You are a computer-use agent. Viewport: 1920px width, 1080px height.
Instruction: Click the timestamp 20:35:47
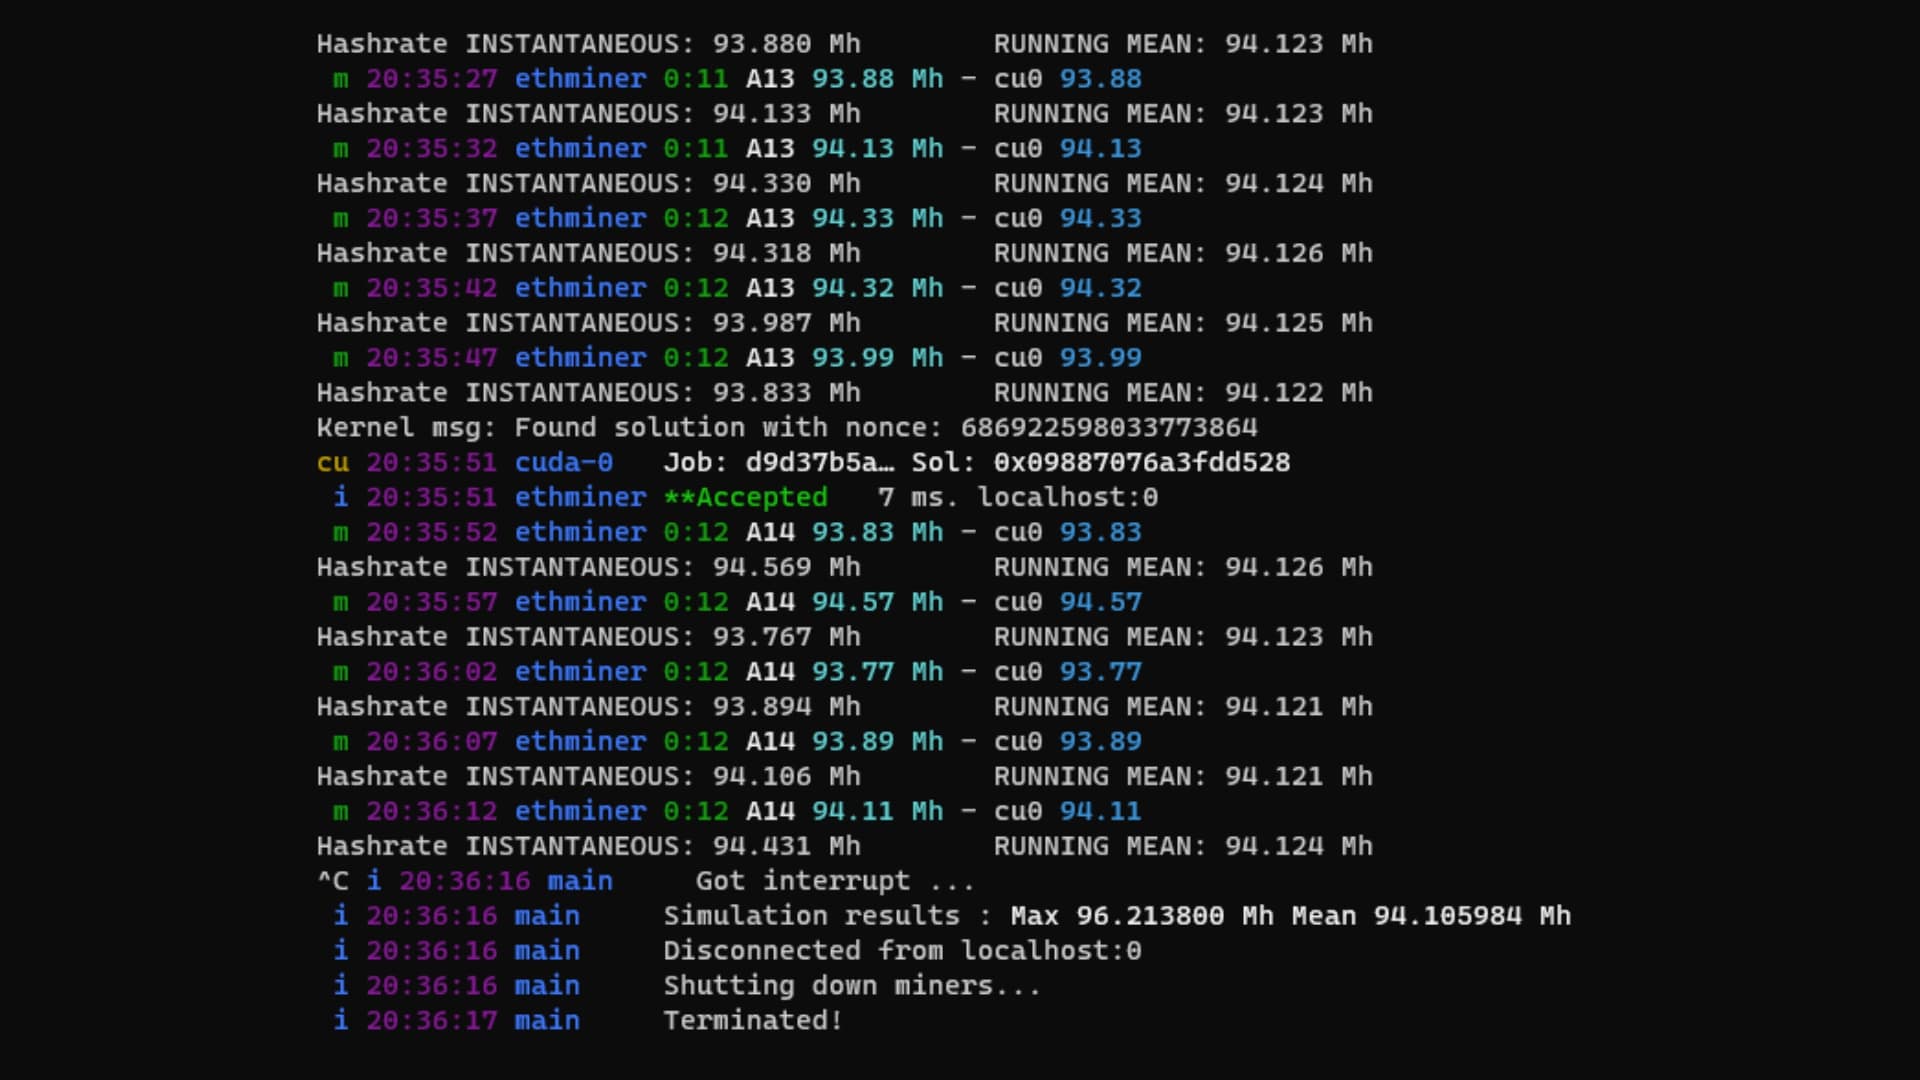[x=431, y=358]
